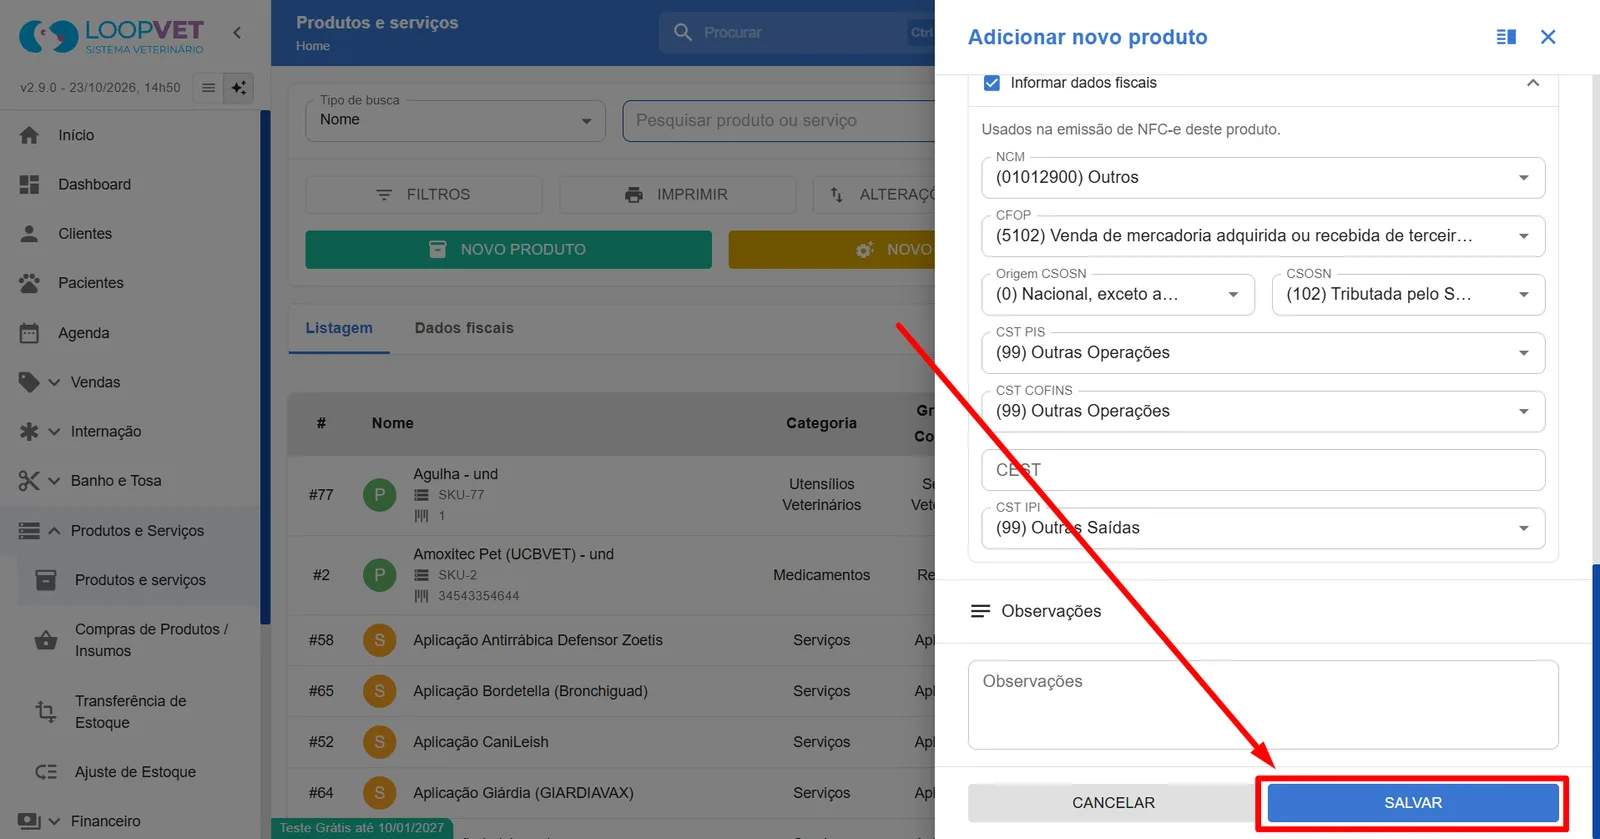Collapse the sidebar with the chevron arrow
Viewport: 1600px width, 839px height.
point(237,33)
